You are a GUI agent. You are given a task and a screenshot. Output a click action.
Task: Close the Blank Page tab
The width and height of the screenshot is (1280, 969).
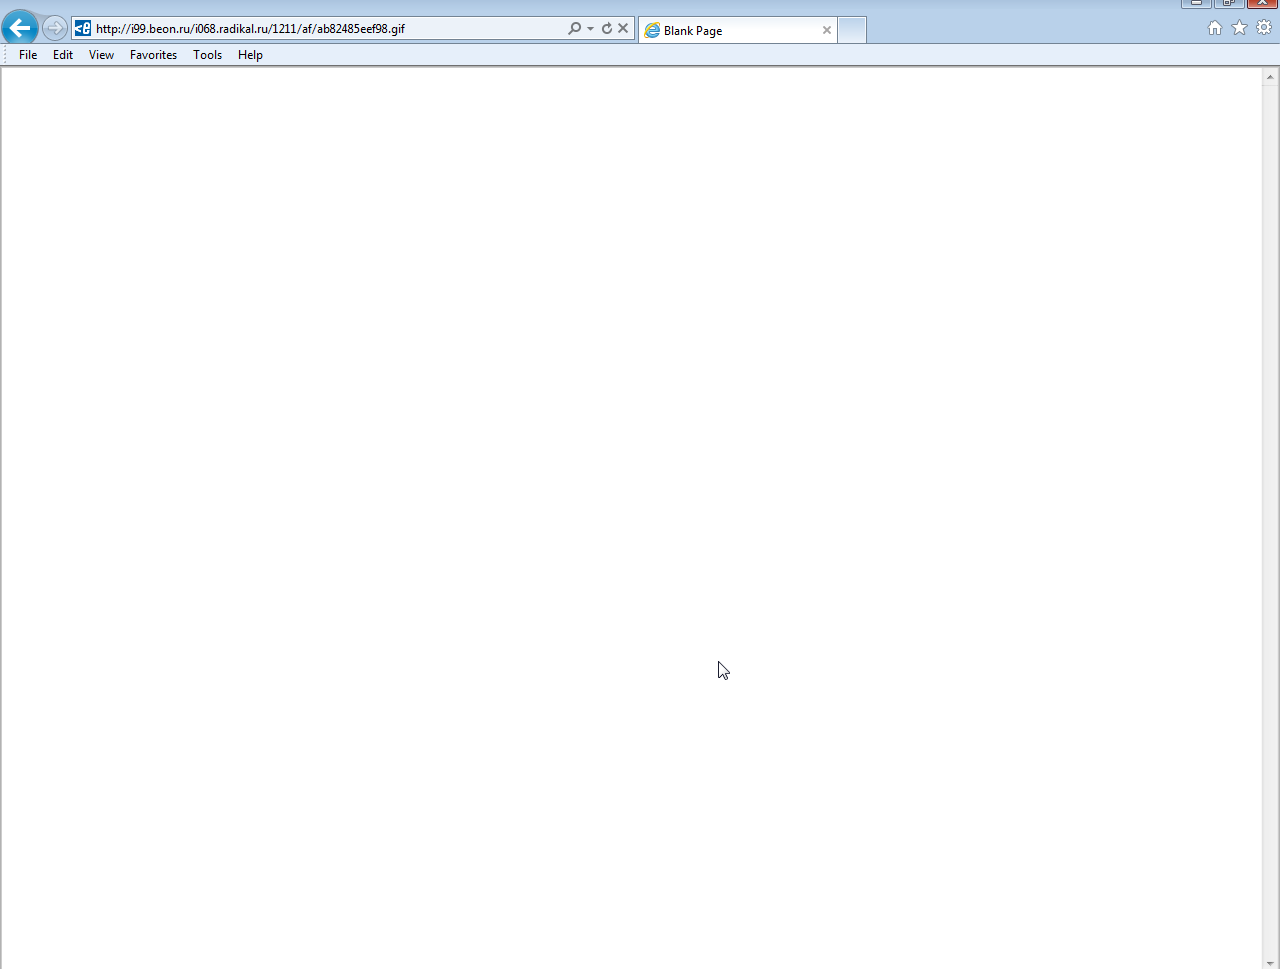pos(827,30)
